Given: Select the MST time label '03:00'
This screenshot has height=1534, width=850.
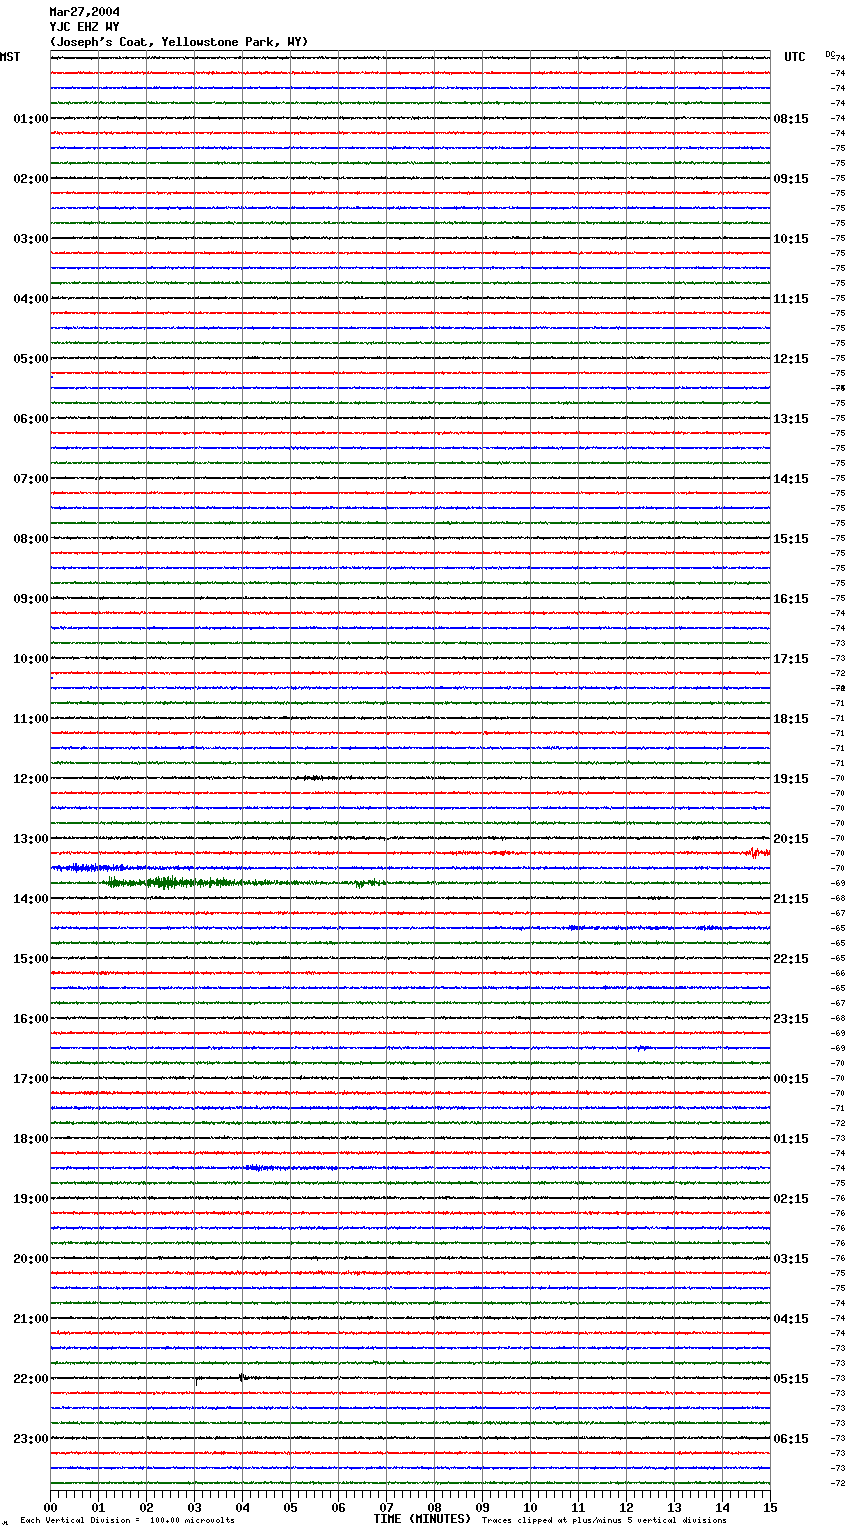Looking at the screenshot, I should click(x=31, y=239).
